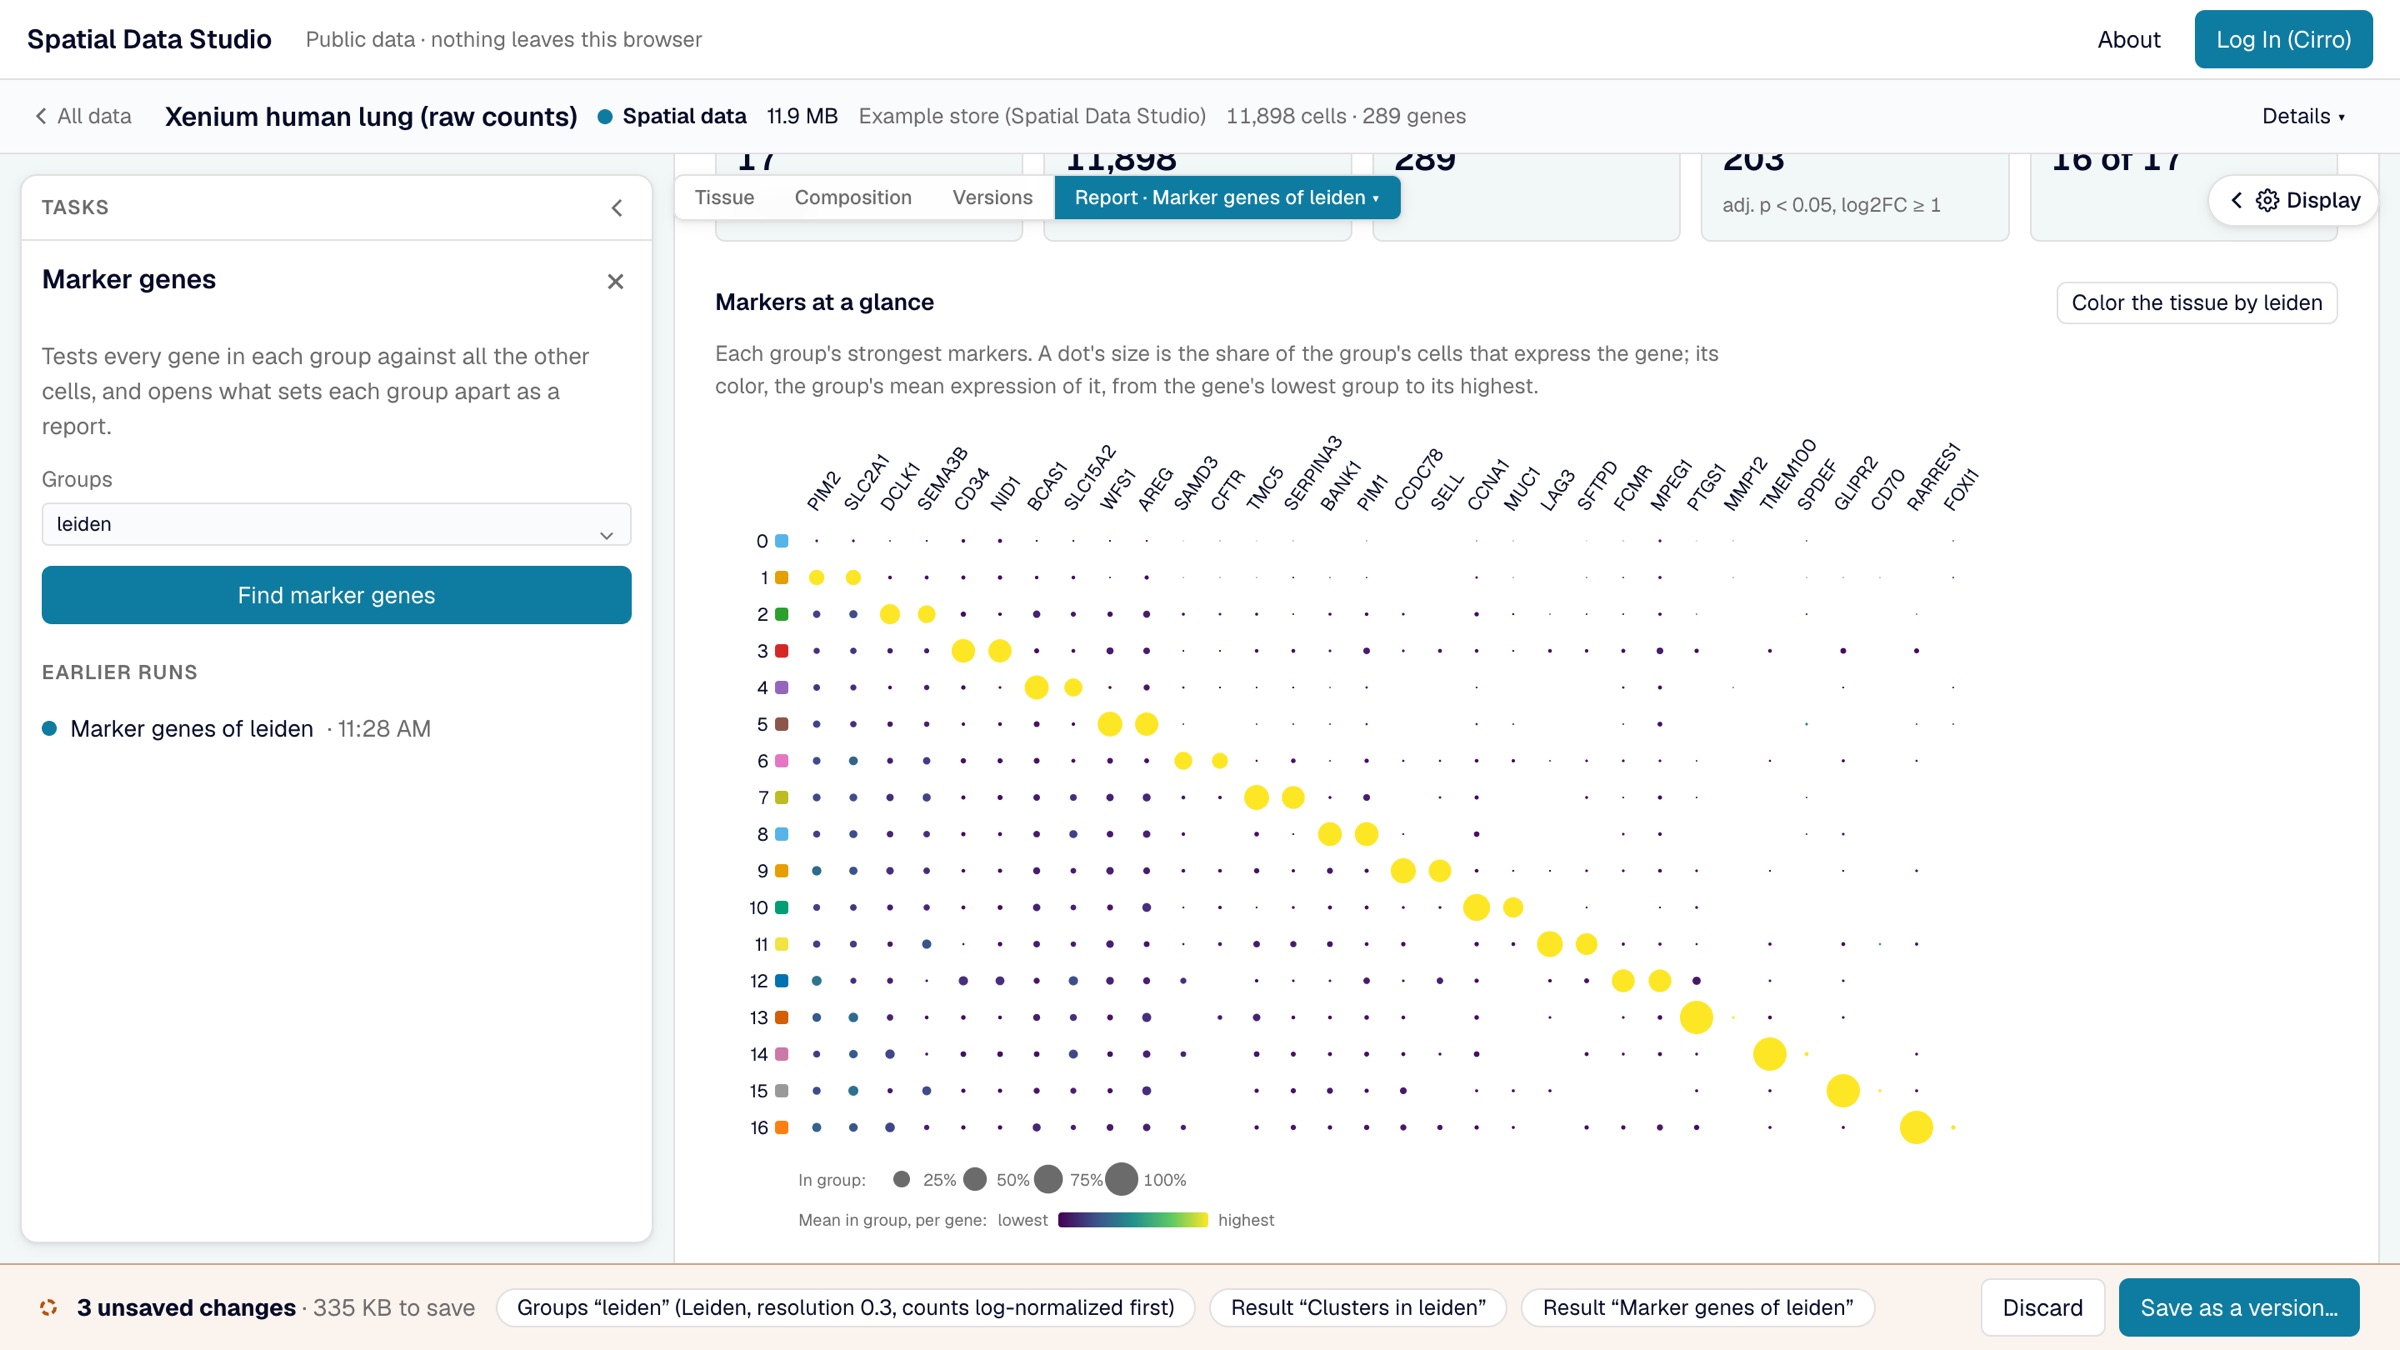Go back to All data
The height and width of the screenshot is (1350, 2400).
[84, 116]
